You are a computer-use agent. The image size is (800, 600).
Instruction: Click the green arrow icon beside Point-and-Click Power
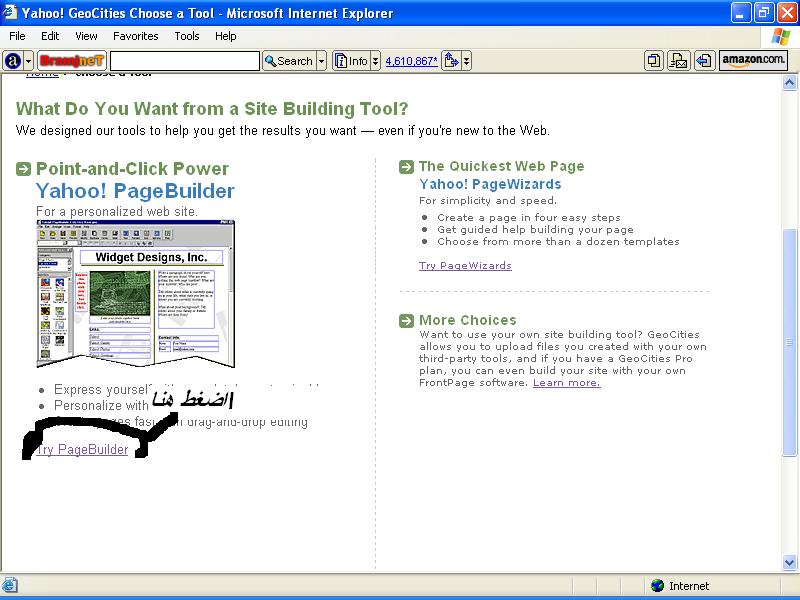coord(23,169)
